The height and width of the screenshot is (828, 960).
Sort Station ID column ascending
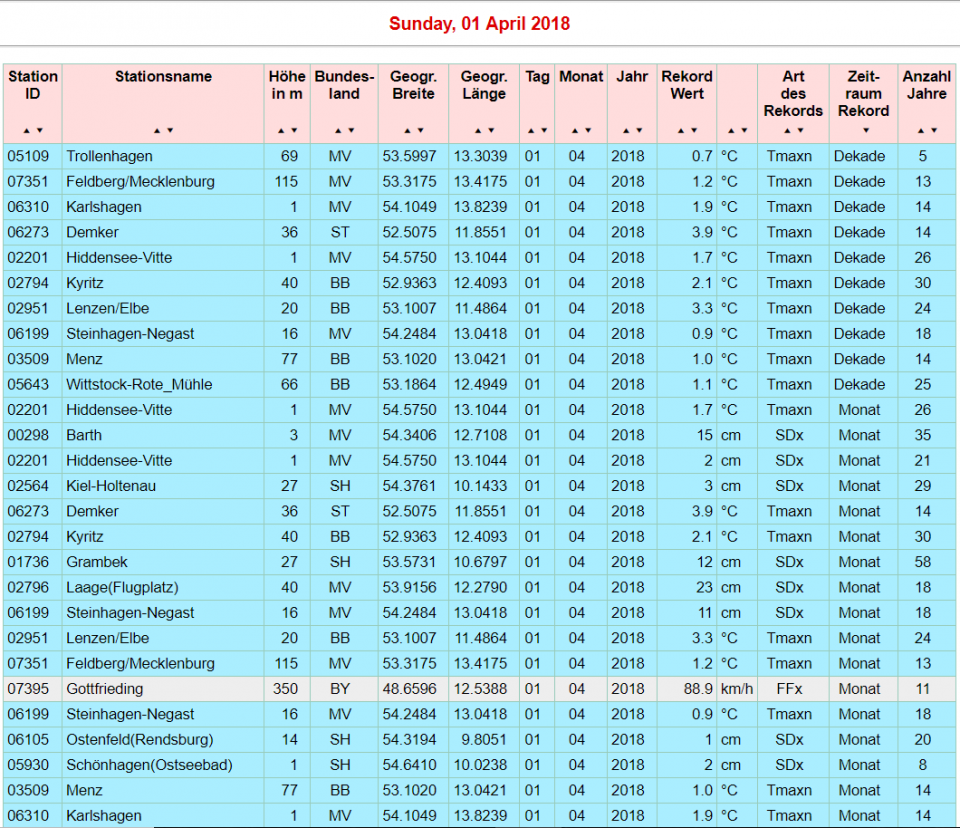tap(28, 130)
